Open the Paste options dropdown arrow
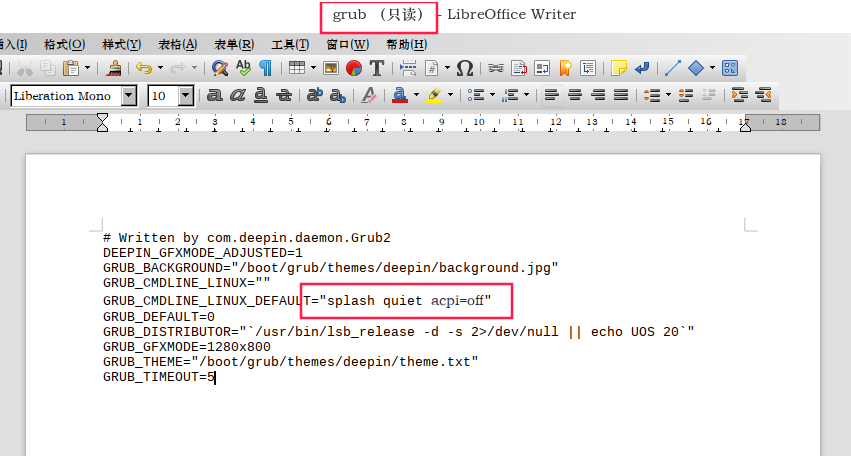This screenshot has width=851, height=456. 87,68
